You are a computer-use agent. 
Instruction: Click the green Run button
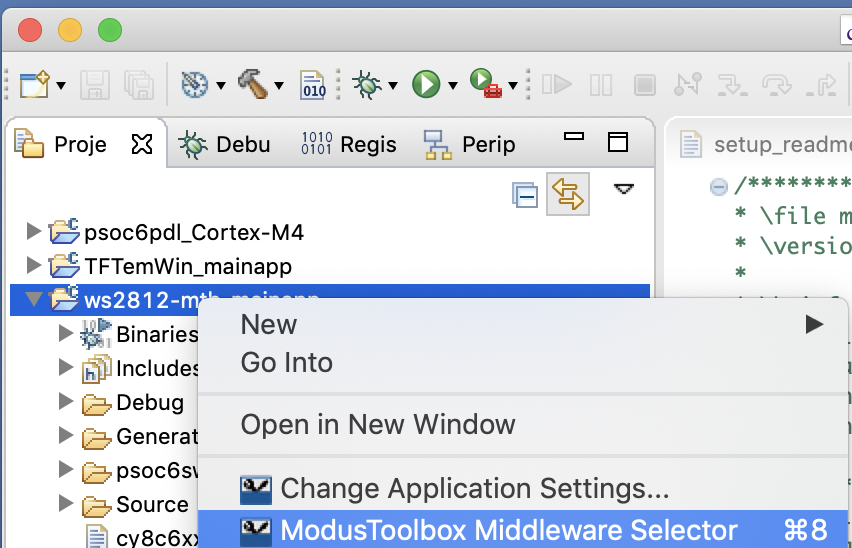coord(426,85)
